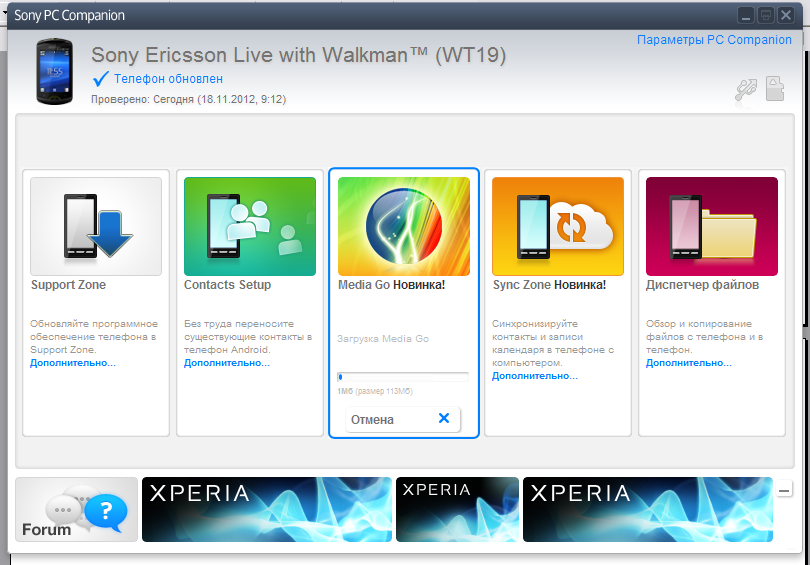Viewport: 810px width, 565px height.
Task: Click Дополнительно link under Contacts Setup
Action: pos(227,363)
